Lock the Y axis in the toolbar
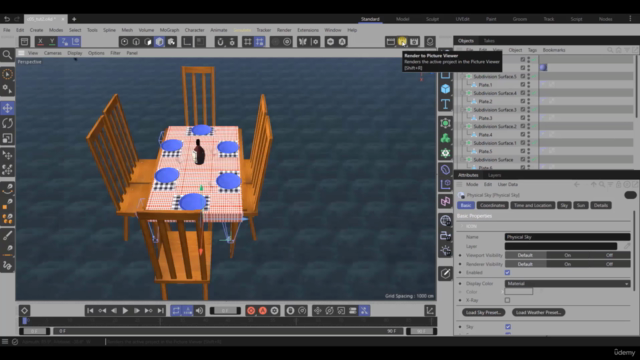The image size is (640, 360). coord(52,41)
